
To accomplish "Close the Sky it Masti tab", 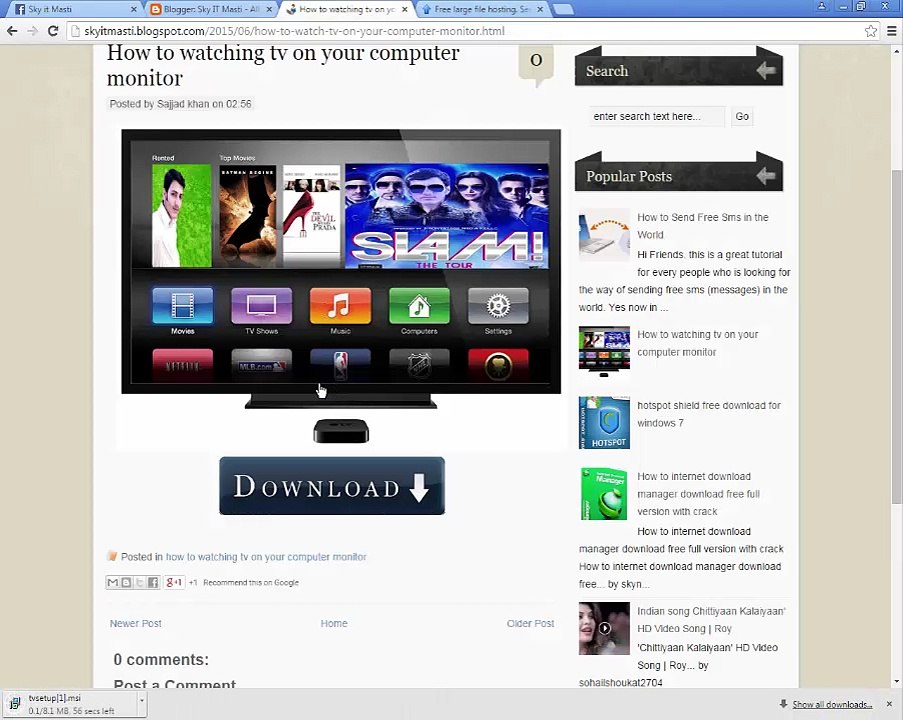I will [134, 9].
